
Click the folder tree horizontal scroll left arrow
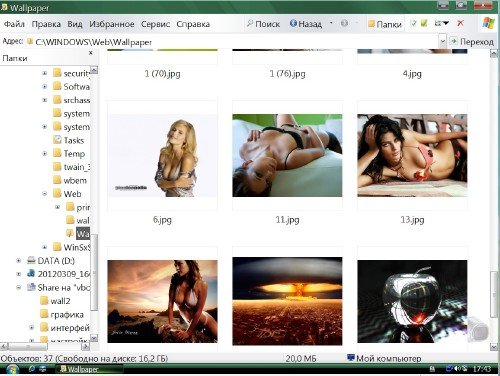pyautogui.click(x=4, y=347)
